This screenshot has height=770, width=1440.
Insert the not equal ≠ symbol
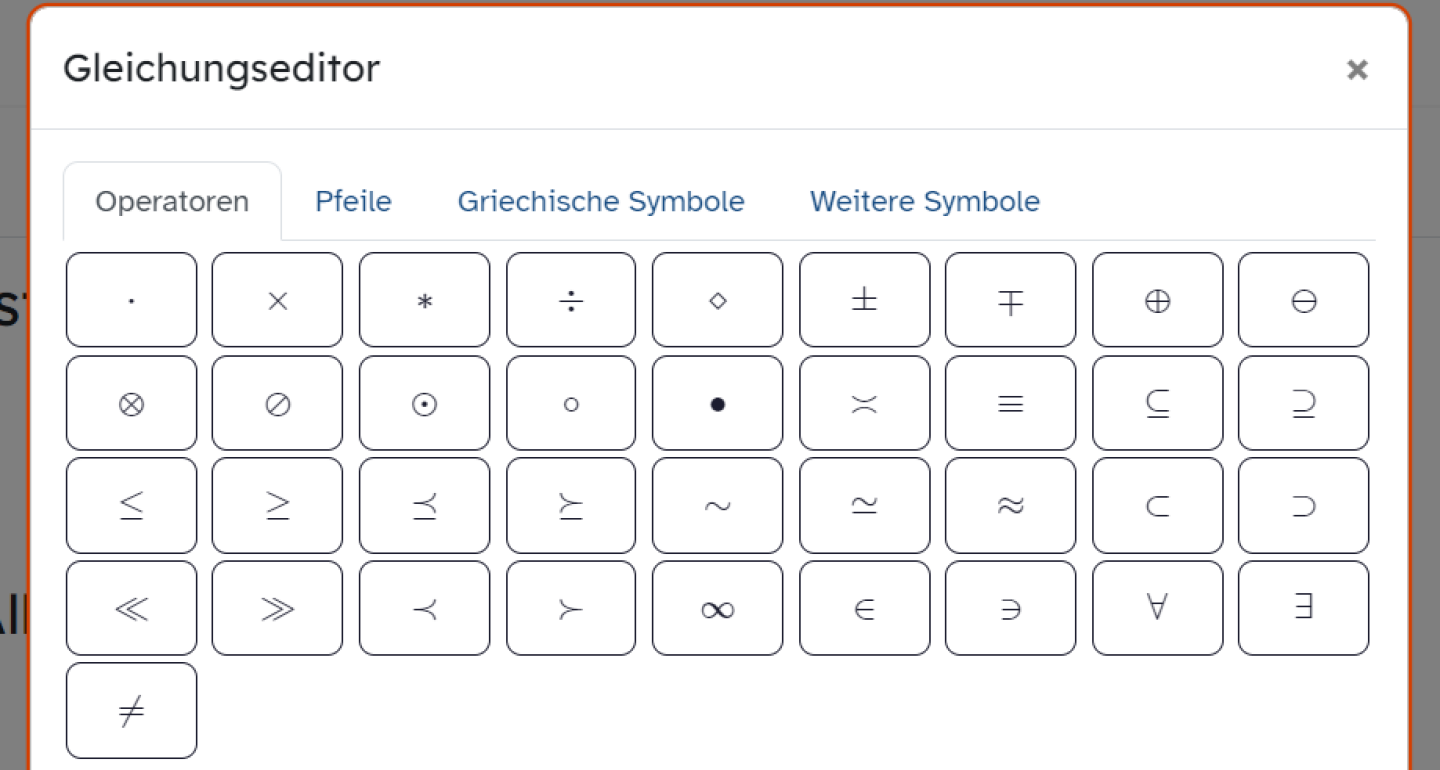[x=131, y=710]
